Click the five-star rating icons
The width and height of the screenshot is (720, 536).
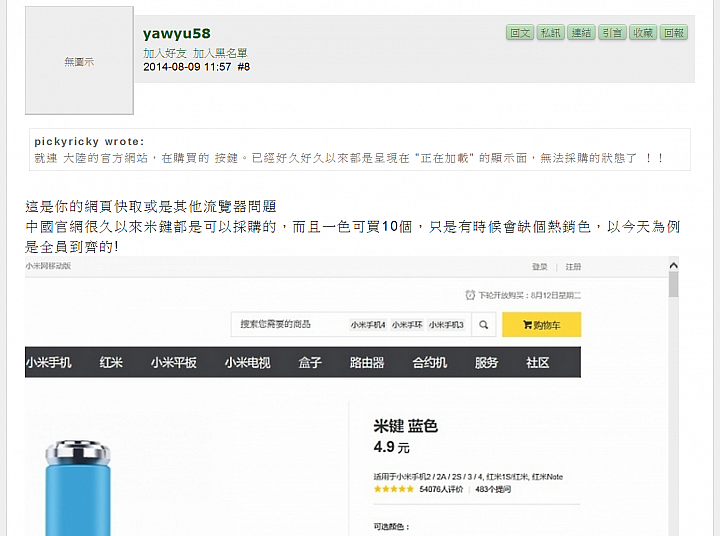[394, 489]
